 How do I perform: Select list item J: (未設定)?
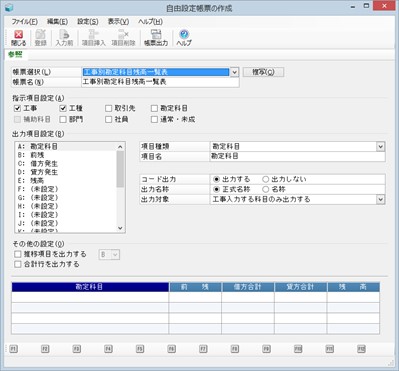(66, 223)
